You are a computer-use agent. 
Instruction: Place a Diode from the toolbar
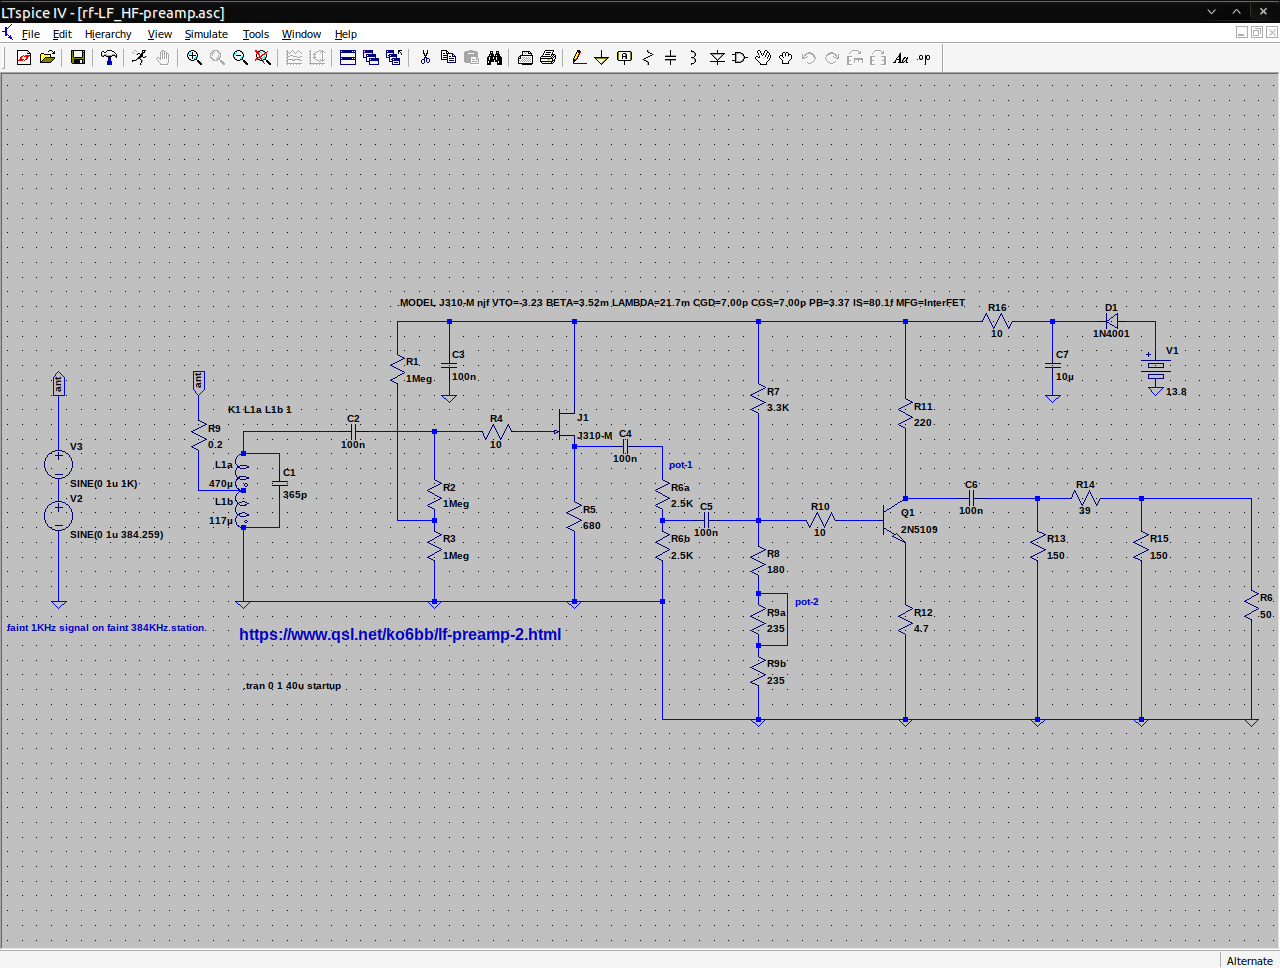(x=717, y=58)
